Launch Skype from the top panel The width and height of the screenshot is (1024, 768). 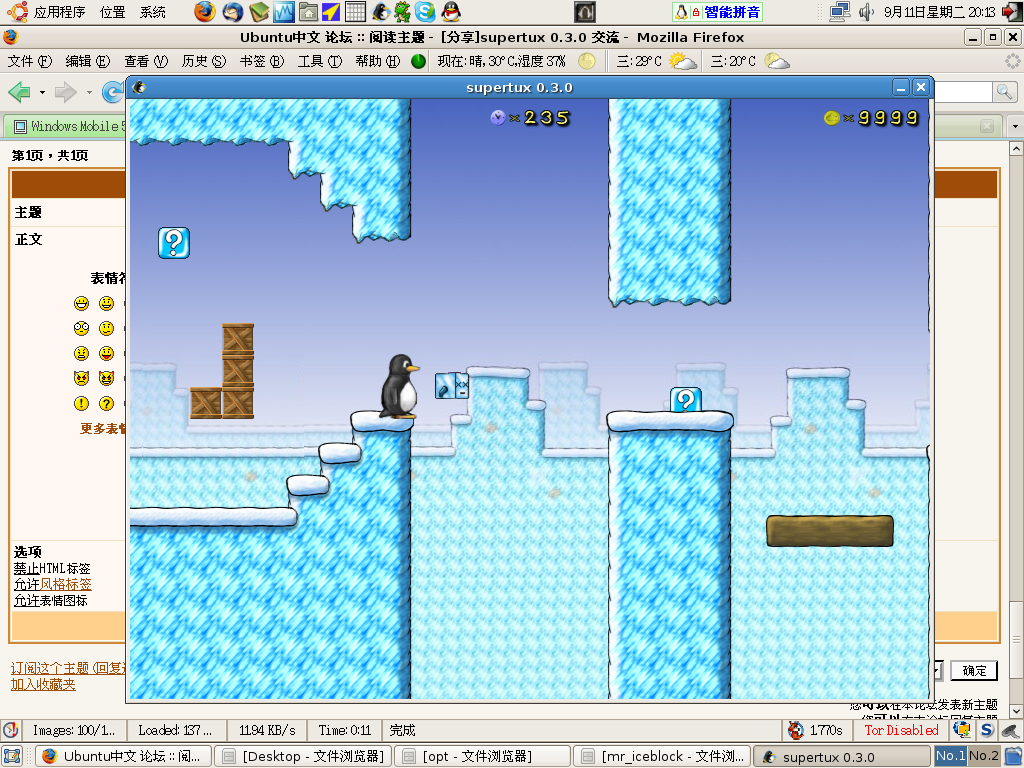[x=425, y=11]
